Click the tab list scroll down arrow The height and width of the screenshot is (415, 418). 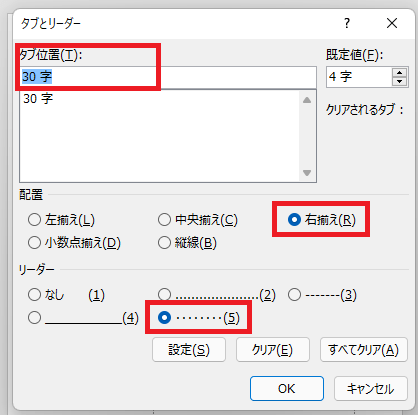click(x=307, y=173)
